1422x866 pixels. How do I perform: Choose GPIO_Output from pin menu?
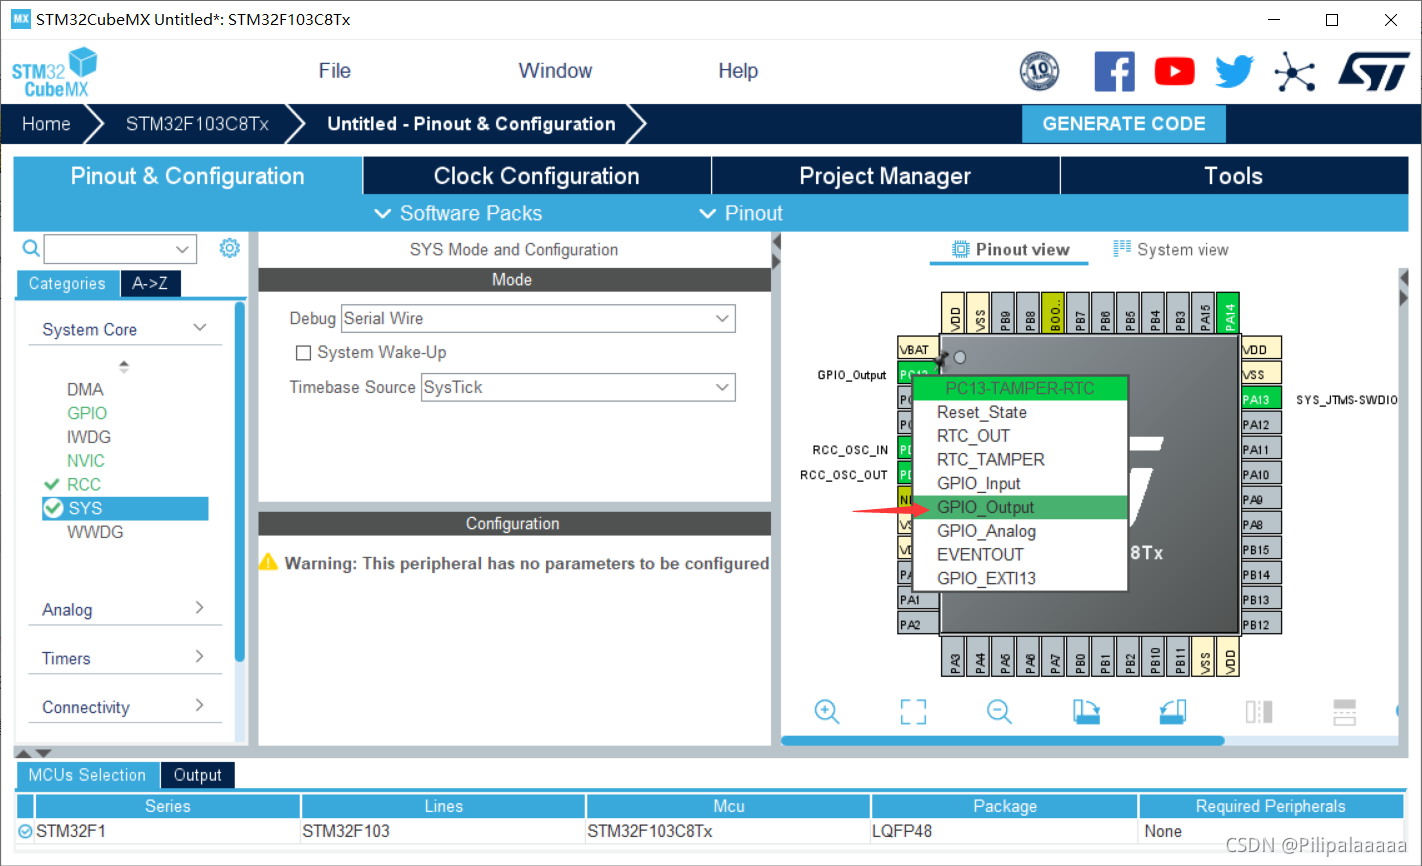[1021, 507]
